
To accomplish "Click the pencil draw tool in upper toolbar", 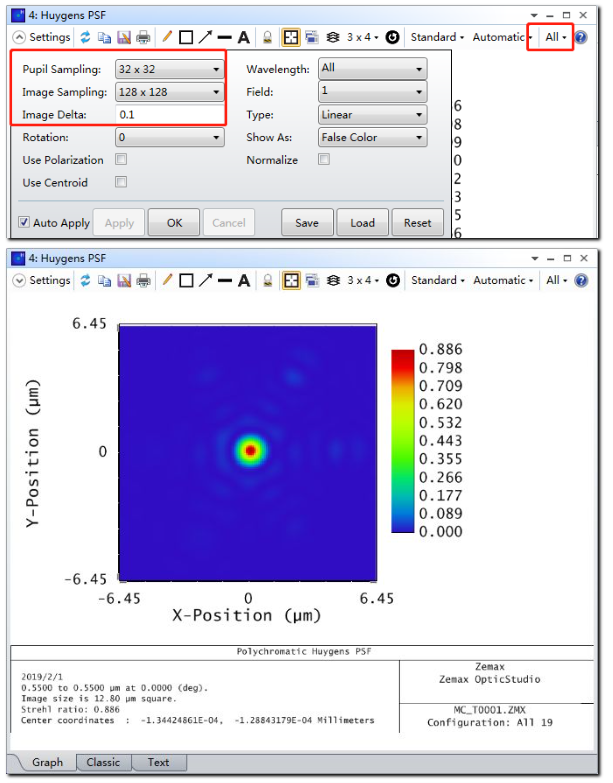I will [167, 37].
